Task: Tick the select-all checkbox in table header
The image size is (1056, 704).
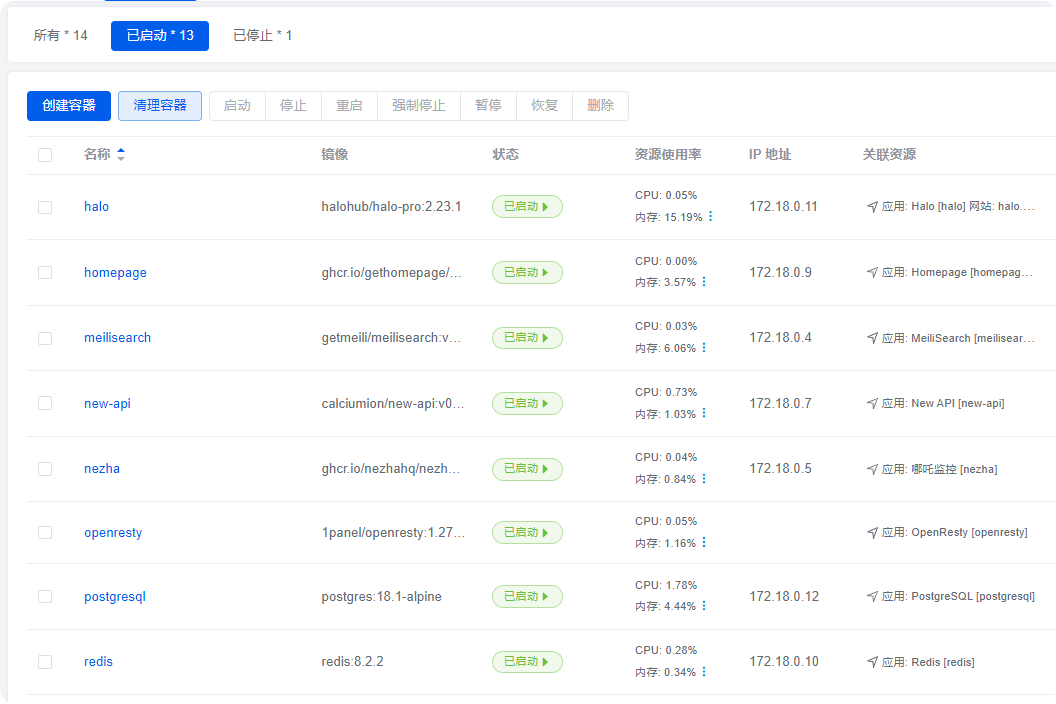Action: point(45,154)
